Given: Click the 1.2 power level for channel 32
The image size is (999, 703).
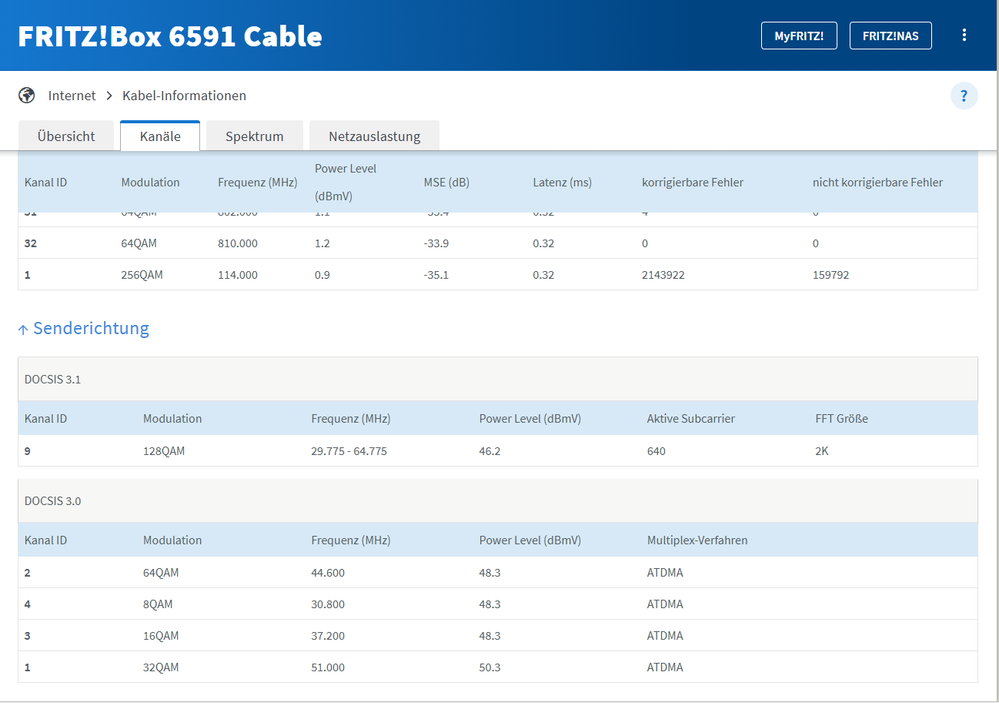Looking at the screenshot, I should click(322, 243).
